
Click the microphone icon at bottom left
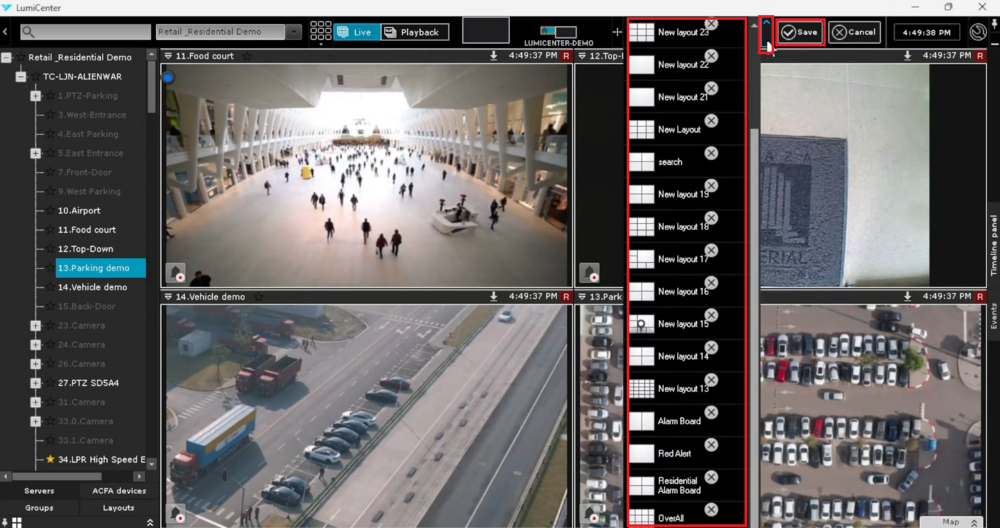[x=5, y=521]
